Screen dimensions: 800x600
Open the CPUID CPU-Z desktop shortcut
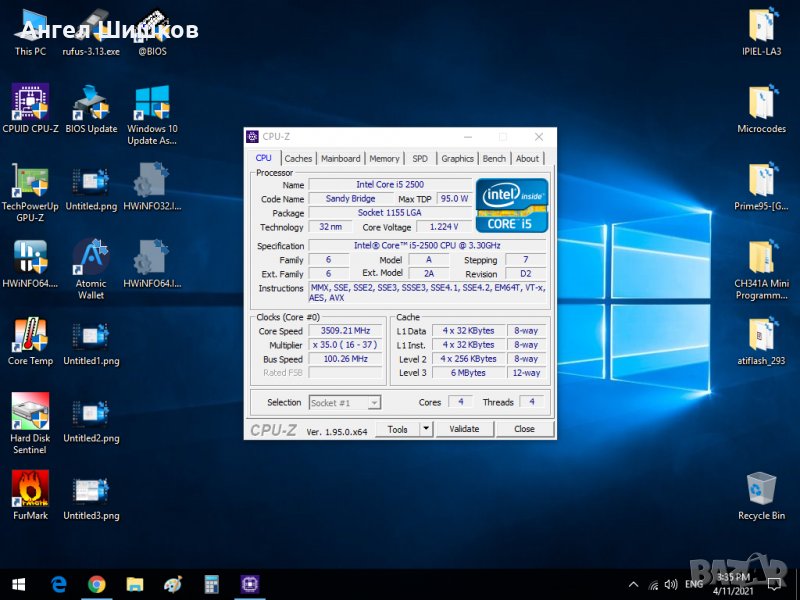30,102
